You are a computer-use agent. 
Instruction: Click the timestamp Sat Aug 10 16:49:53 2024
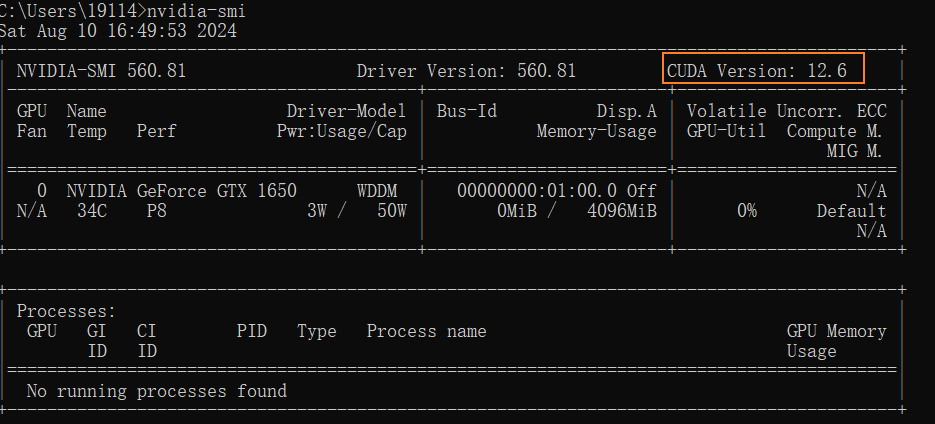coord(117,31)
